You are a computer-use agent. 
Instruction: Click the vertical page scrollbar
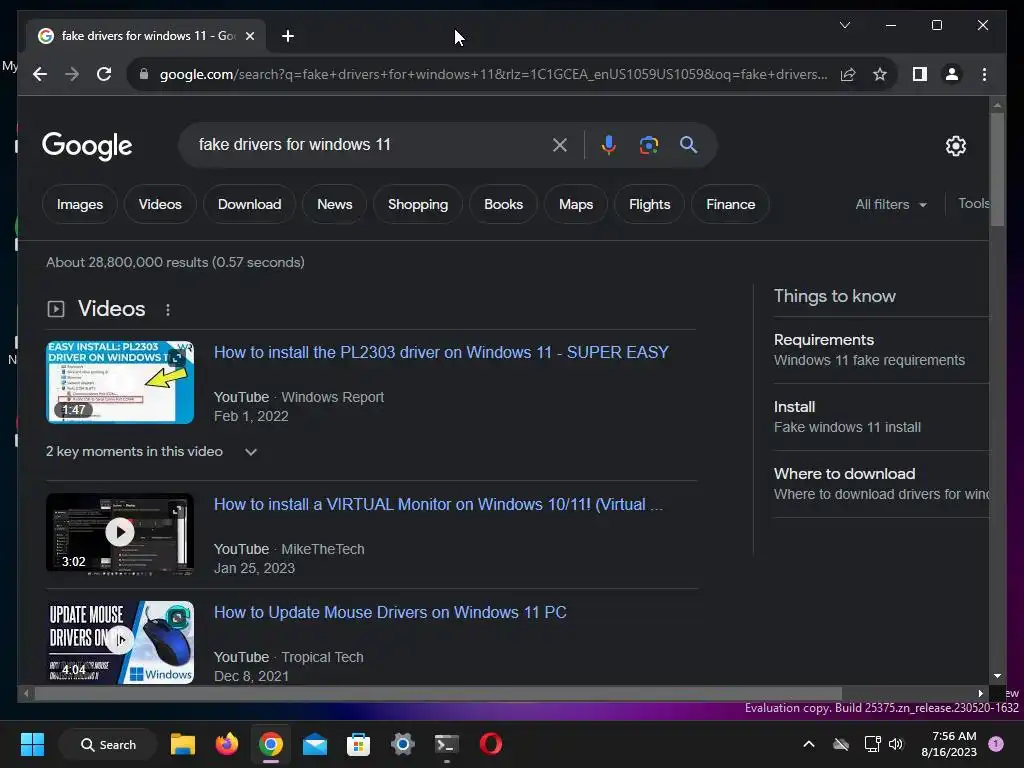(997, 170)
